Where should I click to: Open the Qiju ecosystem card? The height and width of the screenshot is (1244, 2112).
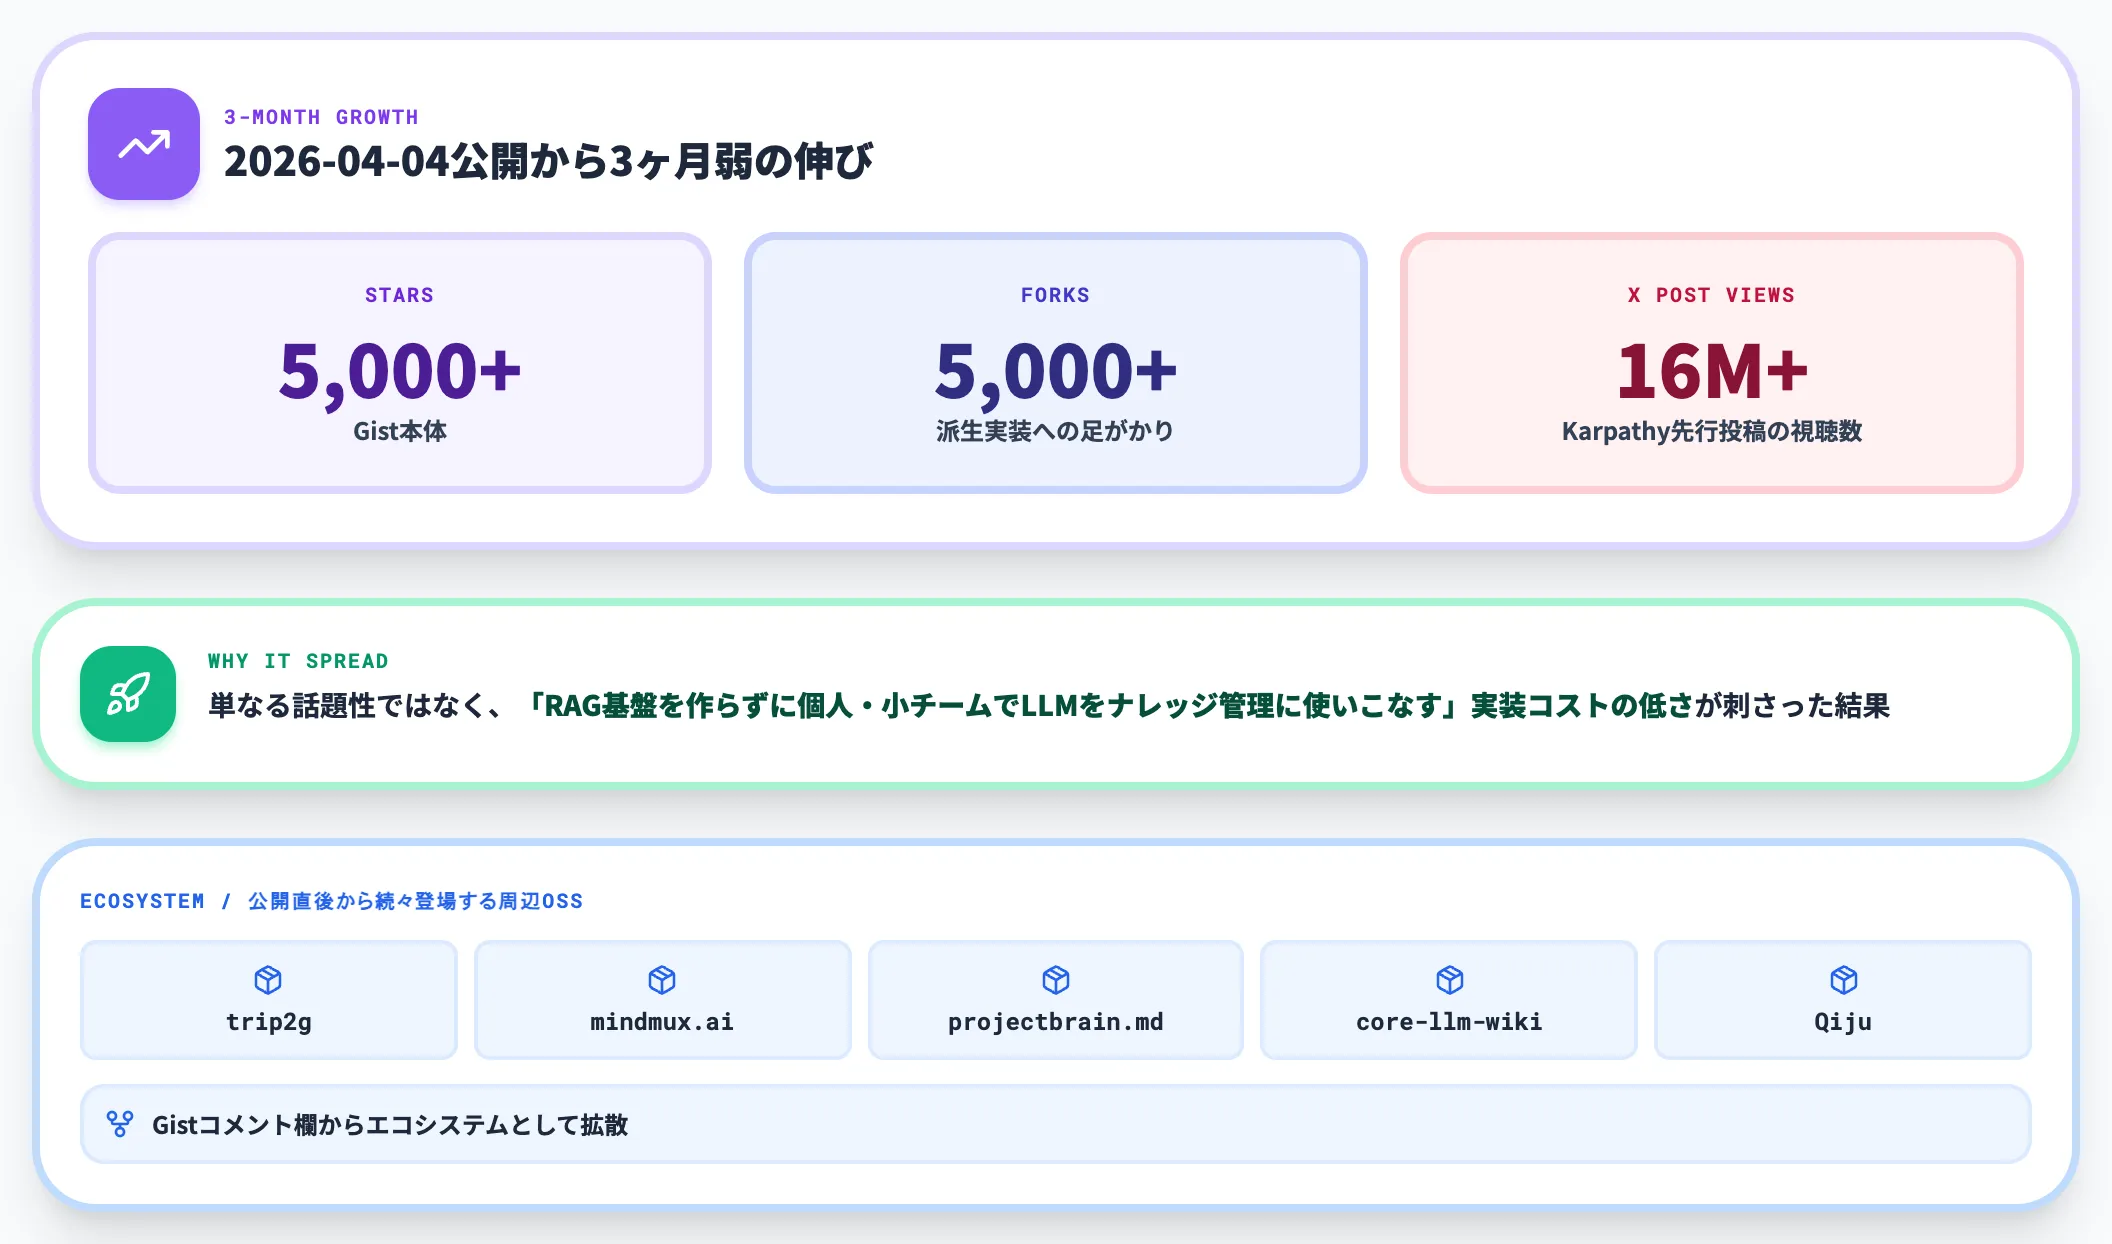coord(1843,1000)
